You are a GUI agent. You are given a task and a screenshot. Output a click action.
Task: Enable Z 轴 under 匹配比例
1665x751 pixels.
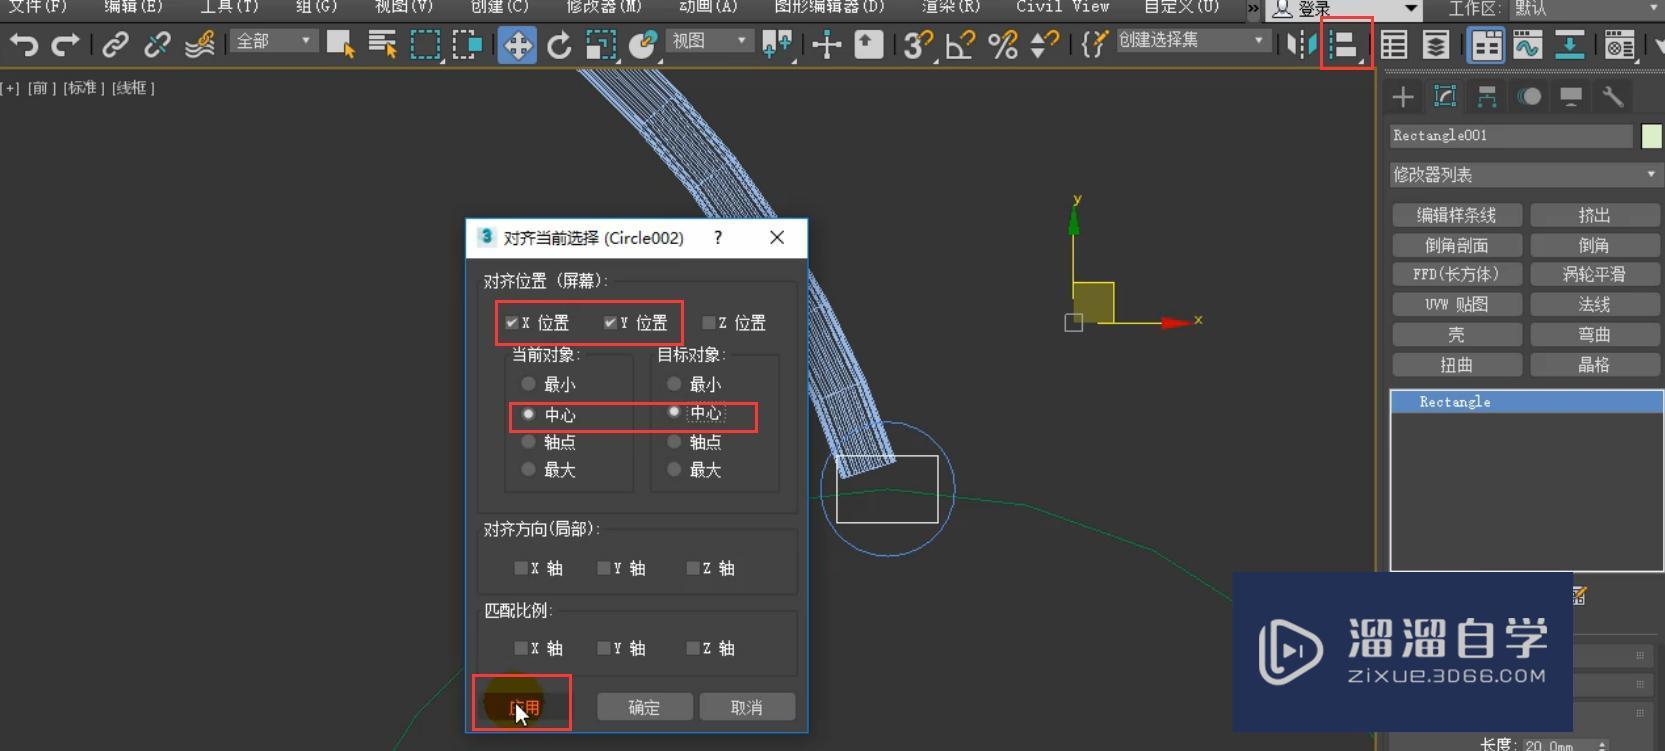click(693, 648)
